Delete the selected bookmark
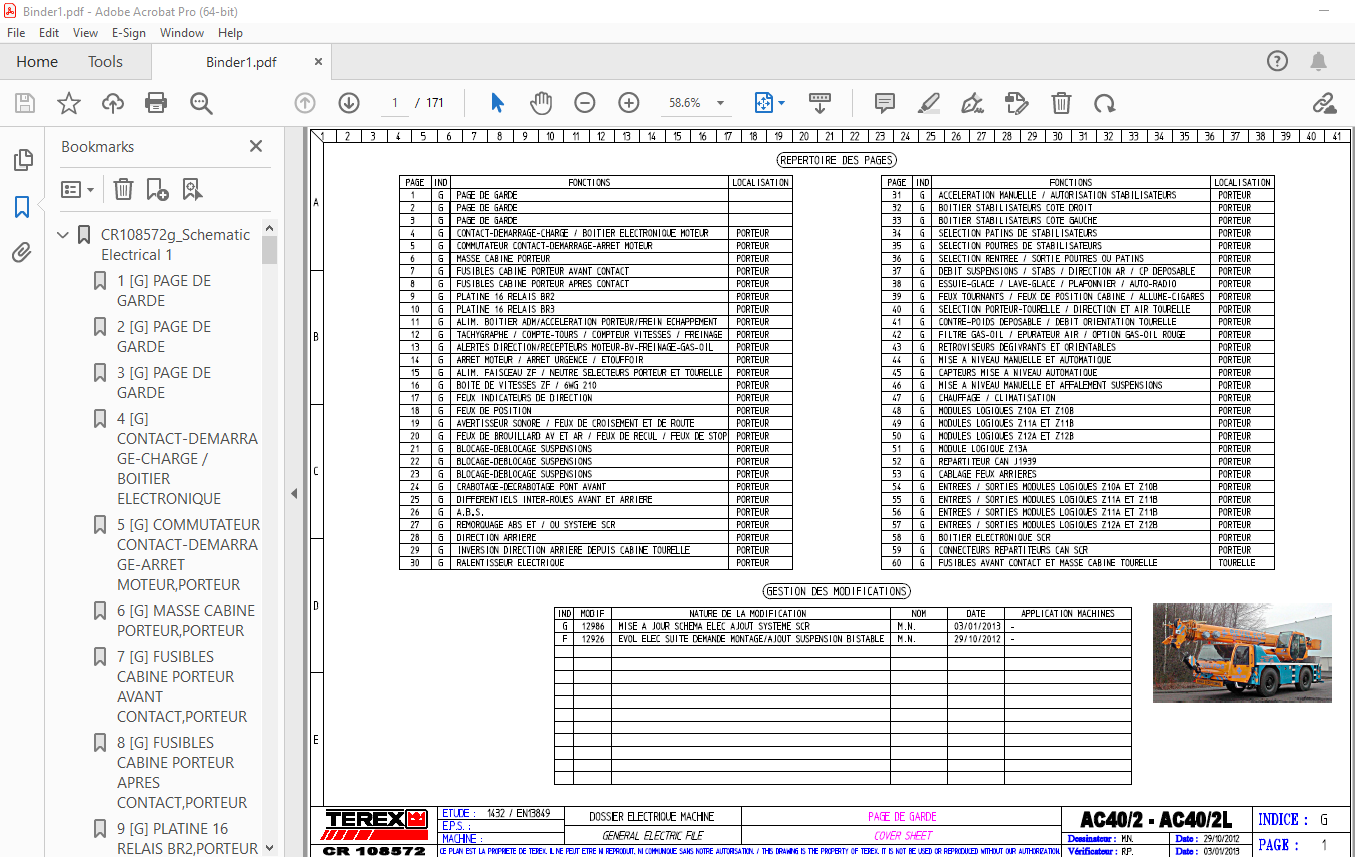This screenshot has width=1355, height=857. click(123, 189)
